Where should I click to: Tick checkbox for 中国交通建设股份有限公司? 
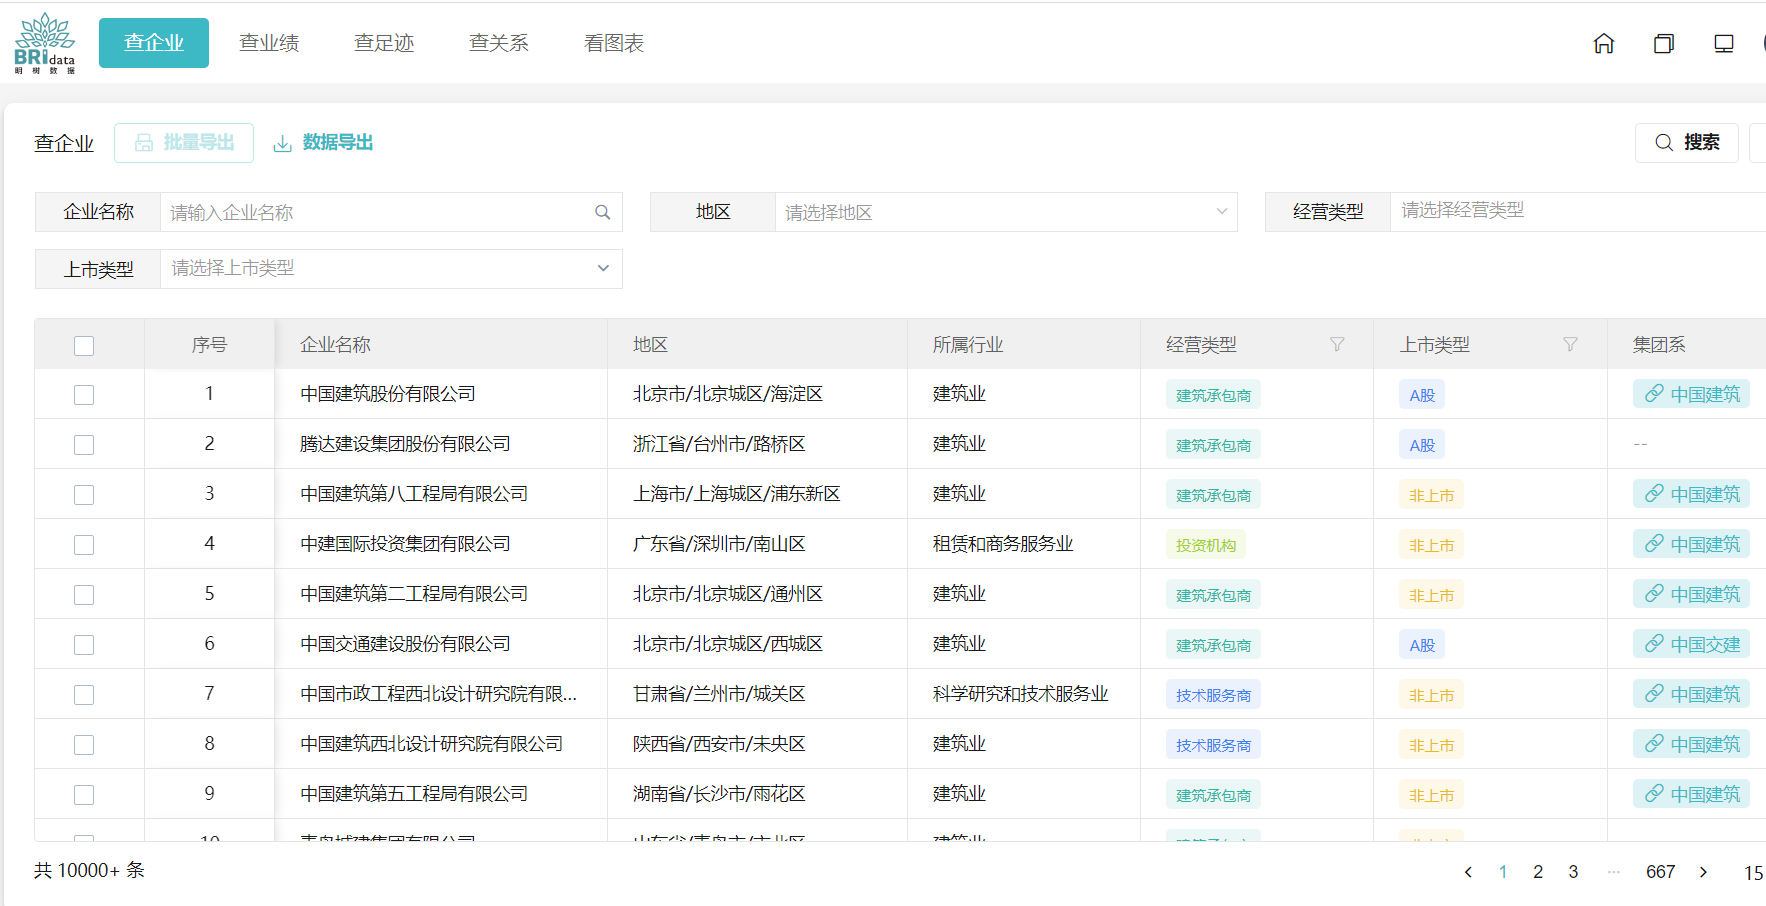[x=84, y=645]
